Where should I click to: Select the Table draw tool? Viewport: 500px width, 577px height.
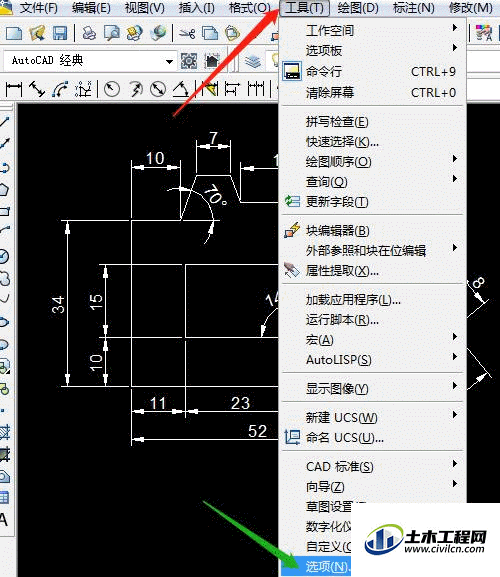(x=4, y=498)
